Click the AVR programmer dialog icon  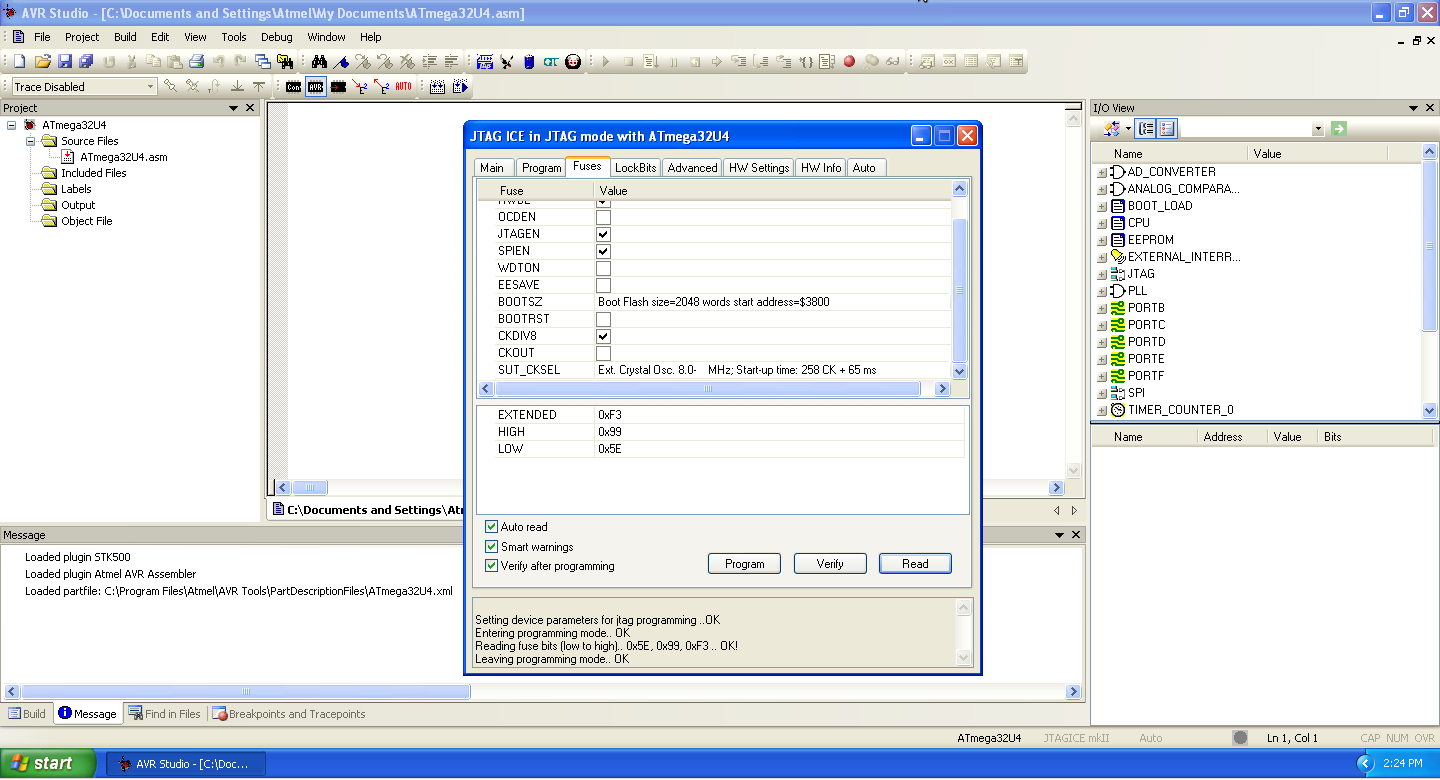click(x=315, y=87)
